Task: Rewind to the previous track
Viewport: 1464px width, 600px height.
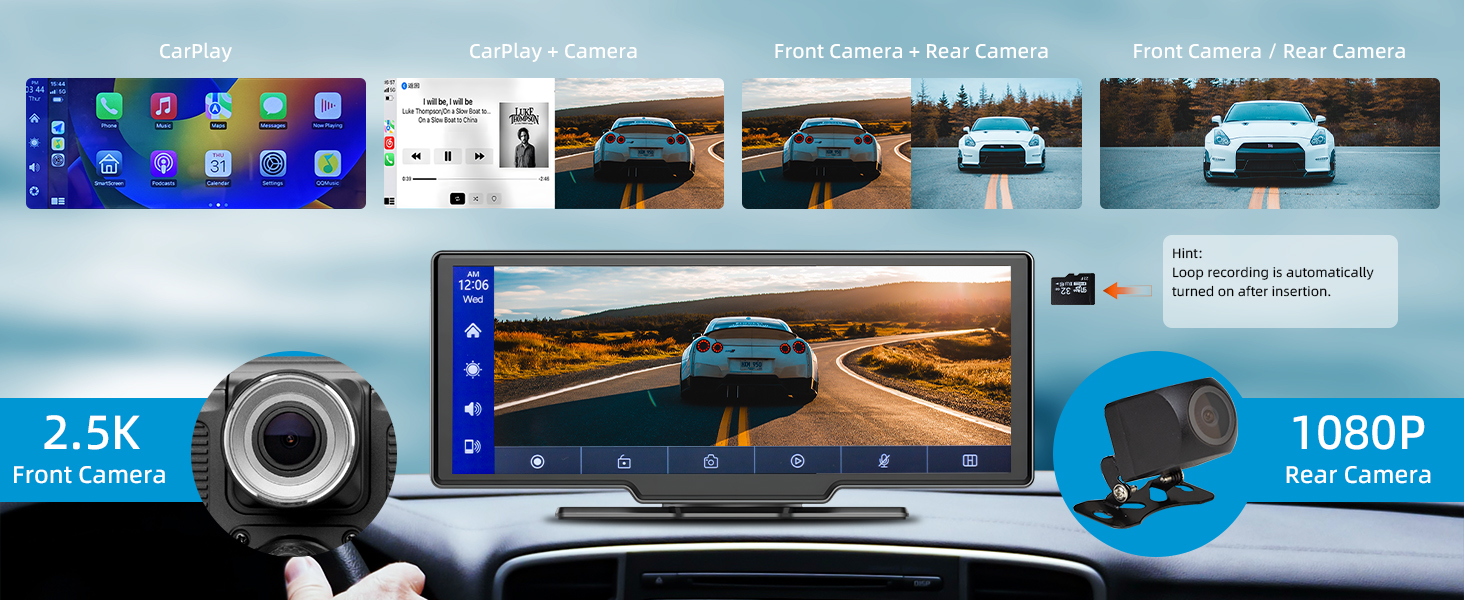Action: pyautogui.click(x=416, y=156)
